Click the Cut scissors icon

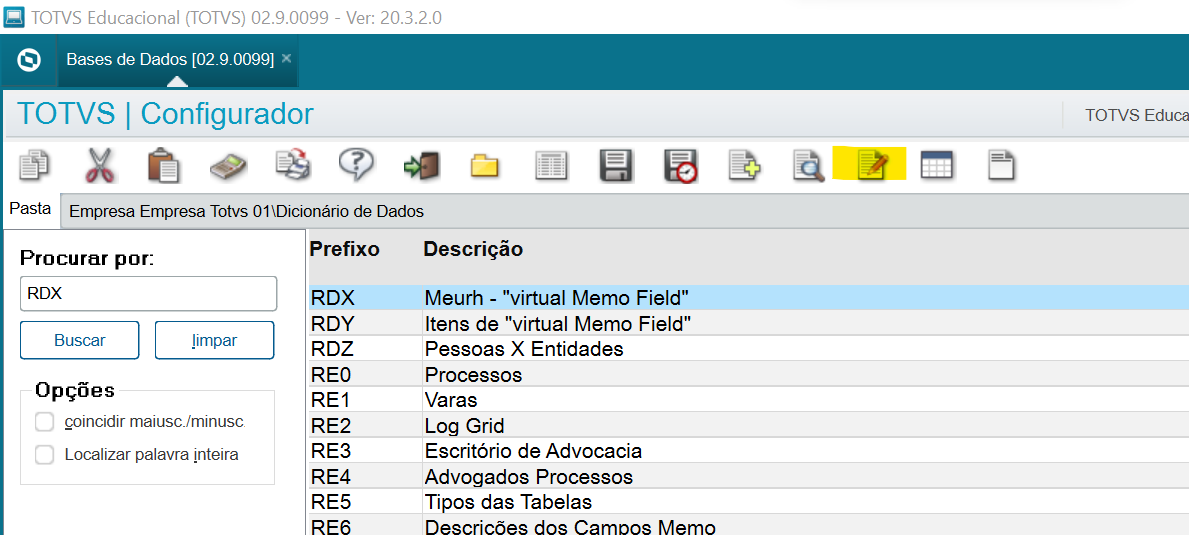(x=99, y=164)
